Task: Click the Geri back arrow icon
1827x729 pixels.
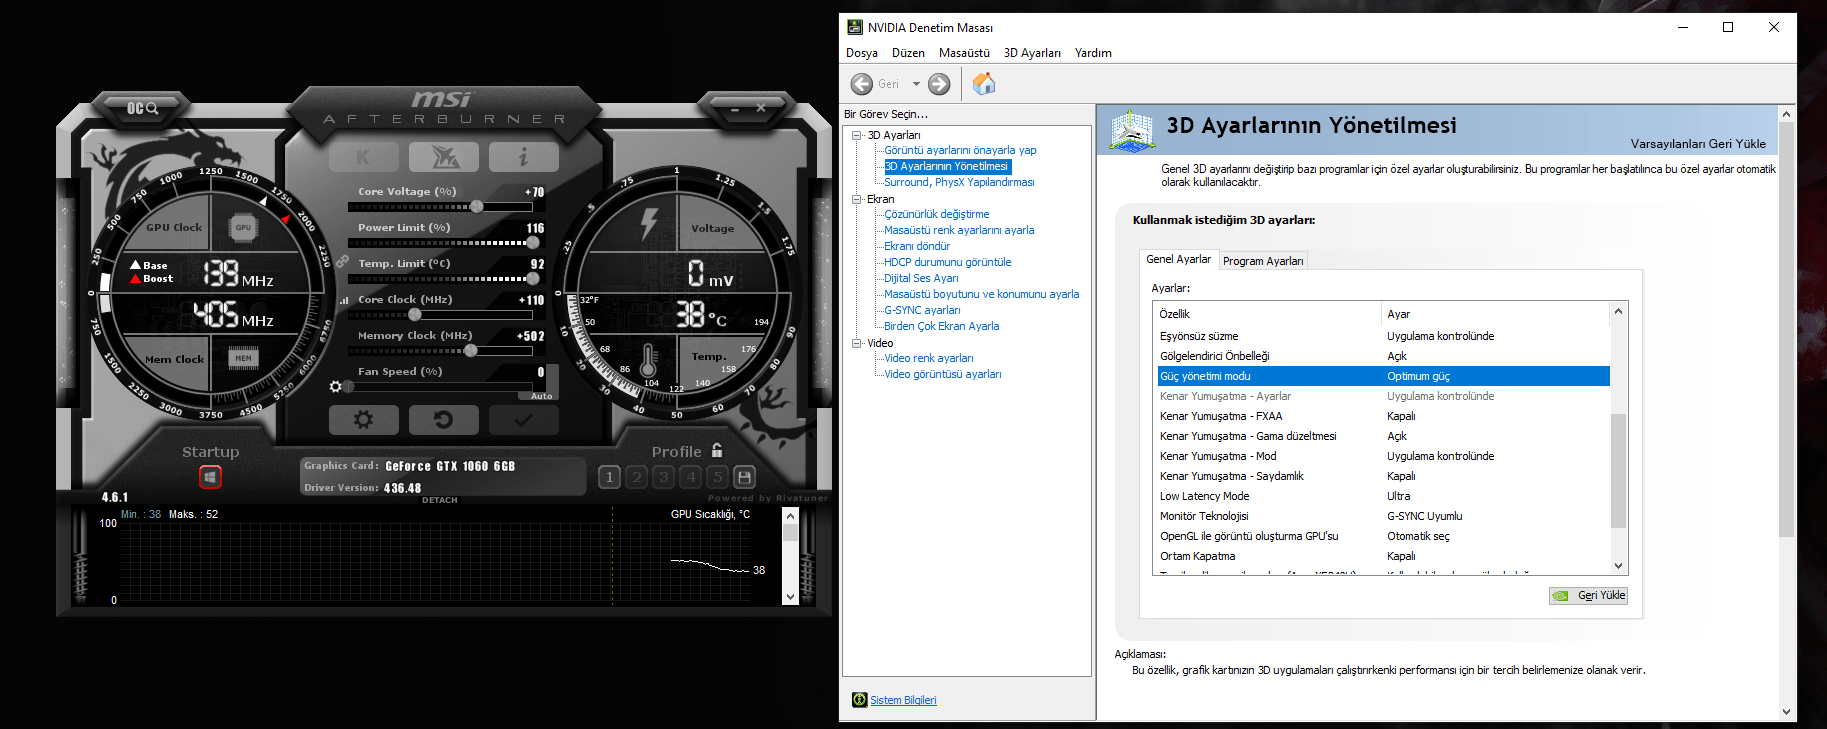Action: (862, 84)
